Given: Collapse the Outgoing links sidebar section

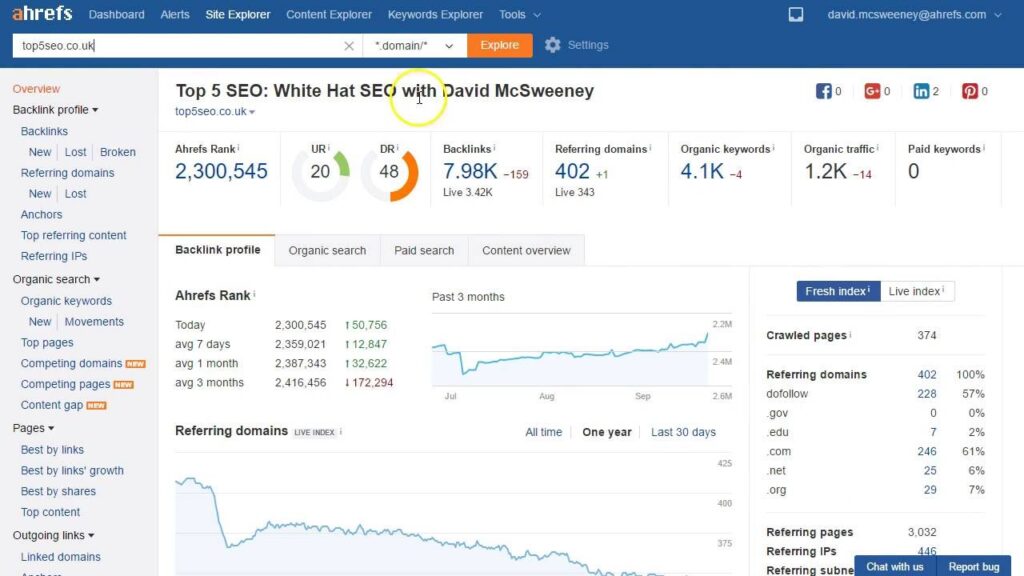Looking at the screenshot, I should pos(54,536).
